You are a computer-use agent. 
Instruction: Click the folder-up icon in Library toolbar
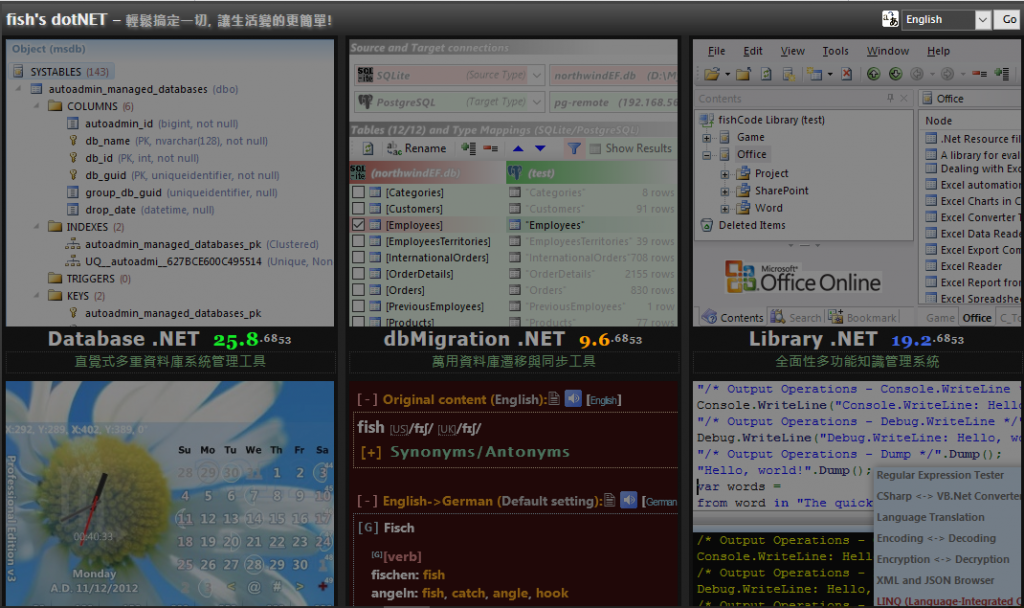[x=744, y=74]
